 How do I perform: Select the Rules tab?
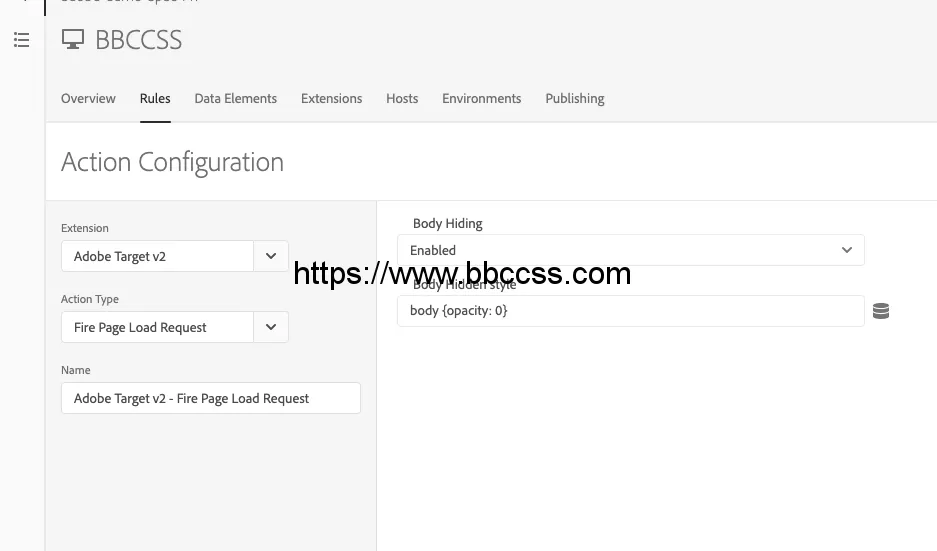click(x=155, y=99)
